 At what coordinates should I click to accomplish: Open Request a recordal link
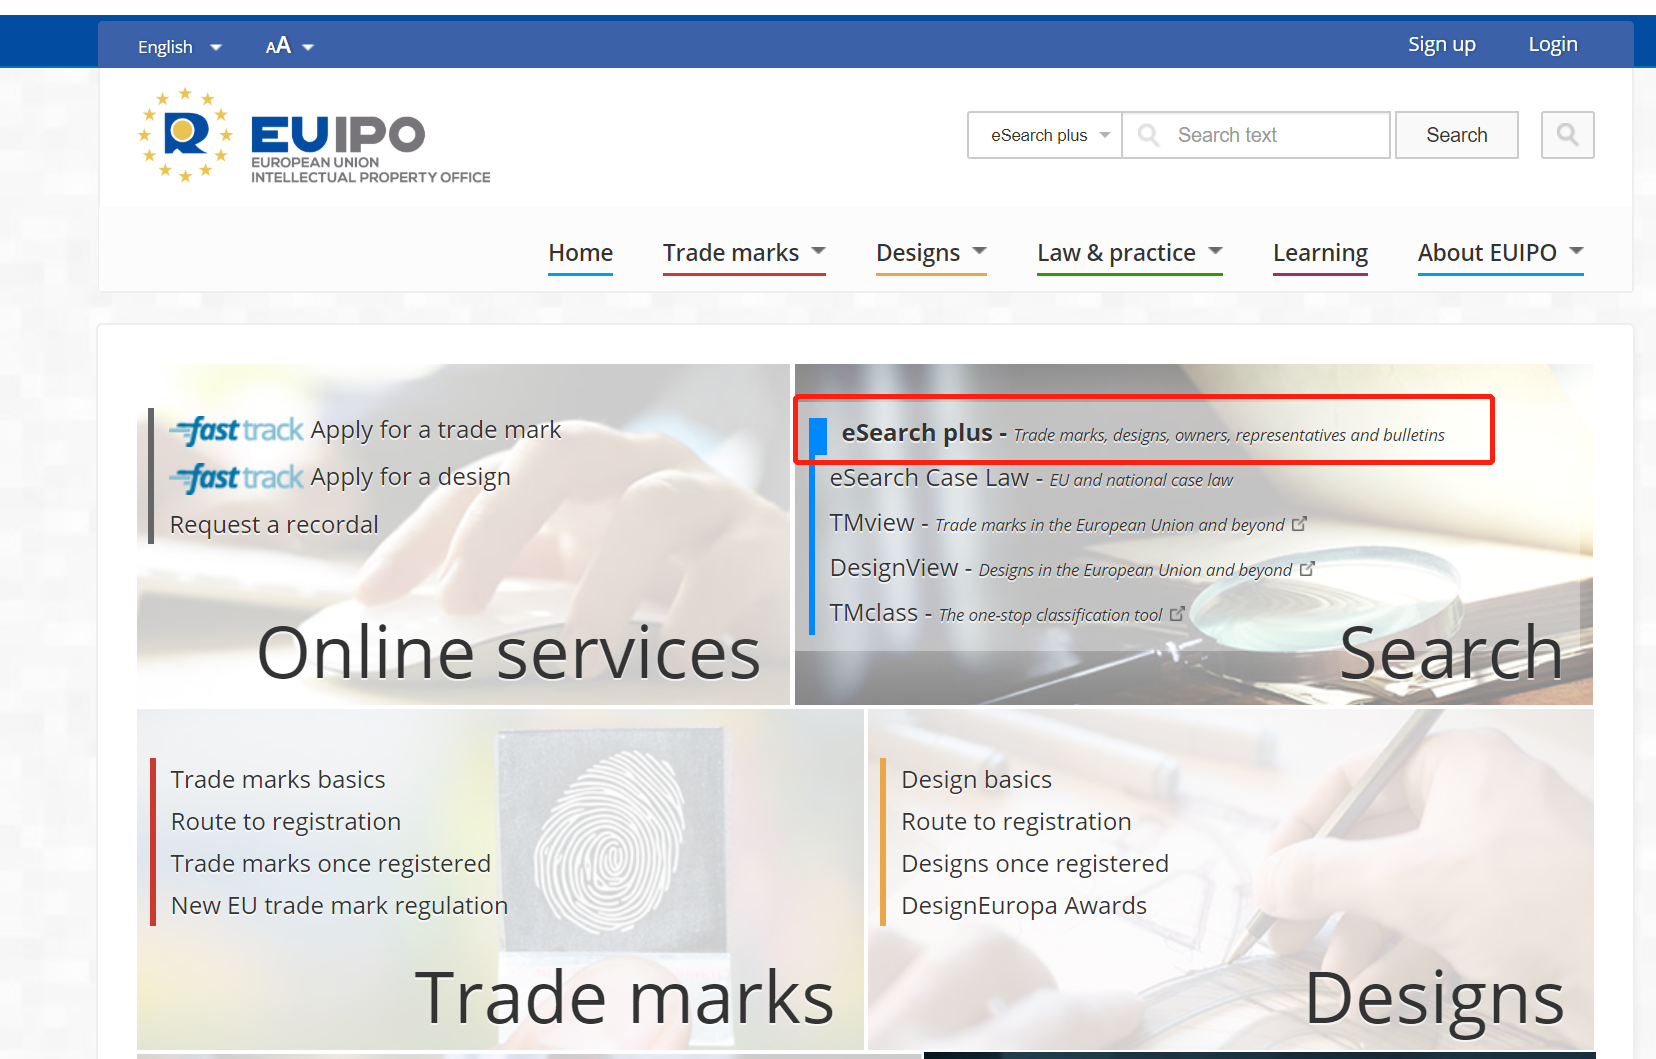pyautogui.click(x=274, y=525)
